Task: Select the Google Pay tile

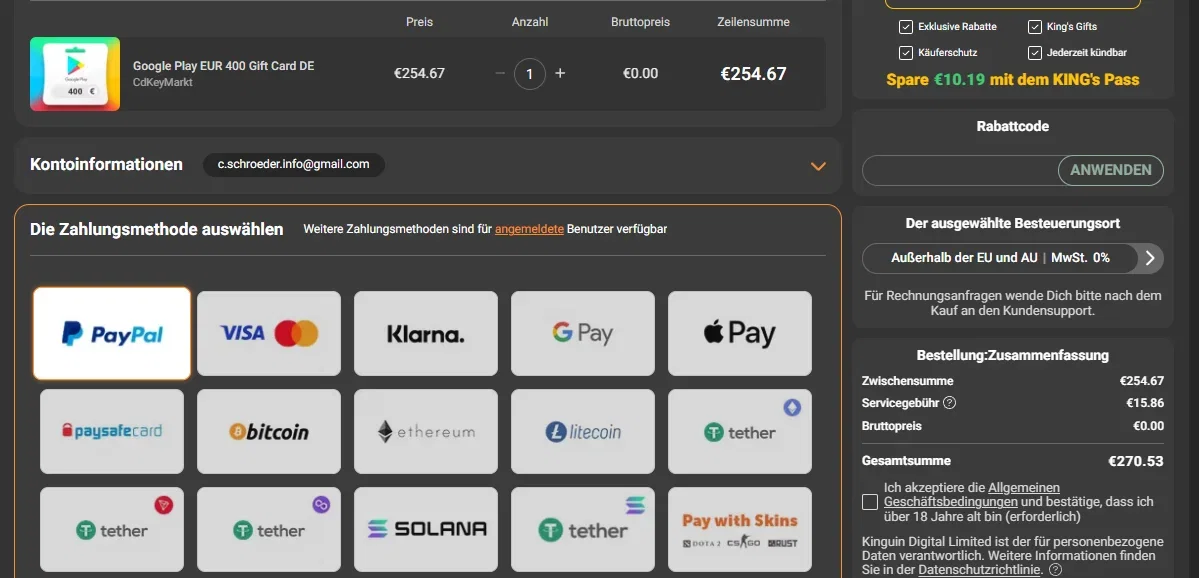Action: pyautogui.click(x=583, y=333)
